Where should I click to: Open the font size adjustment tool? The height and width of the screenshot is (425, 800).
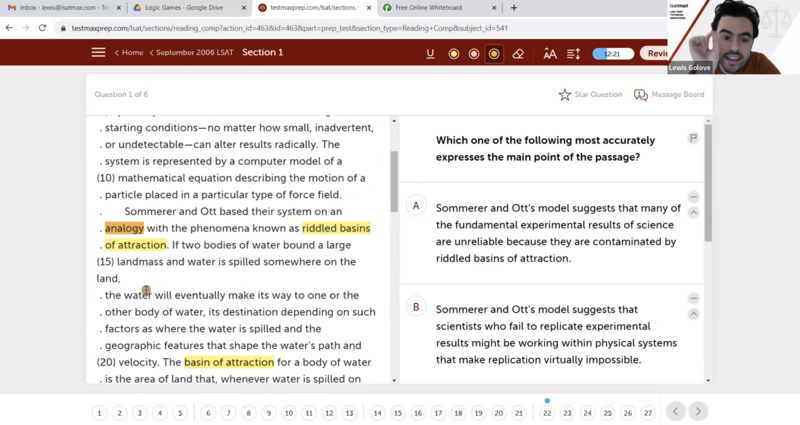[x=550, y=53]
